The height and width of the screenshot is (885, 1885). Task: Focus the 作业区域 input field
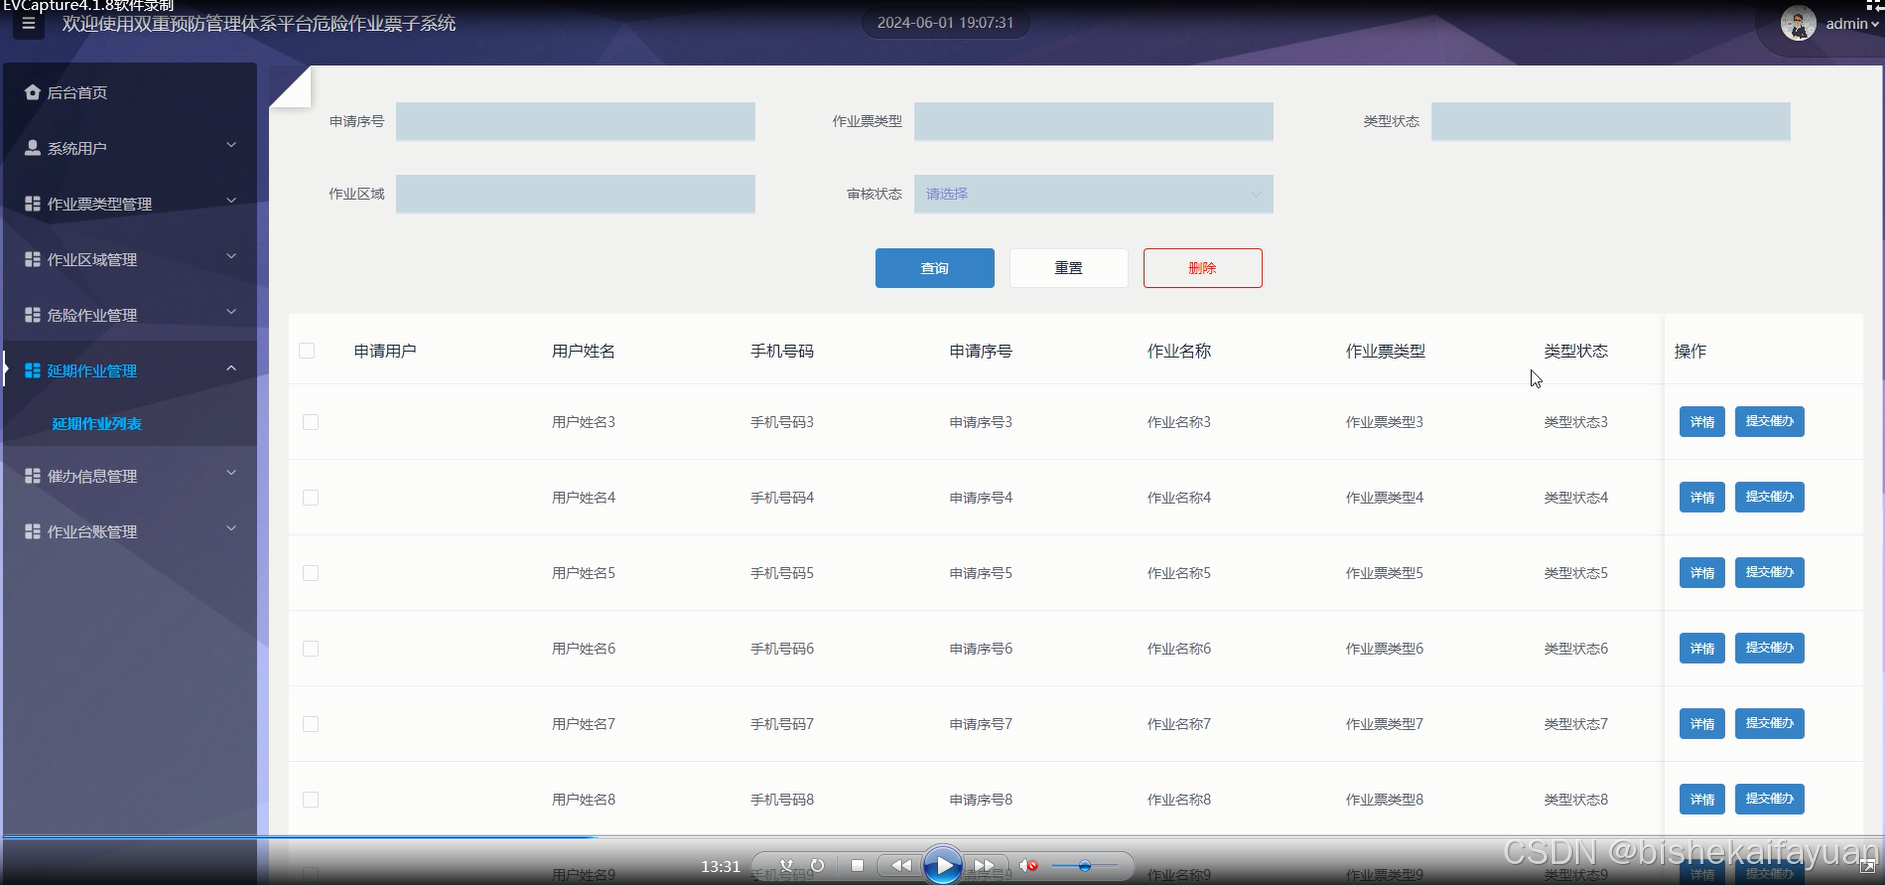point(575,194)
